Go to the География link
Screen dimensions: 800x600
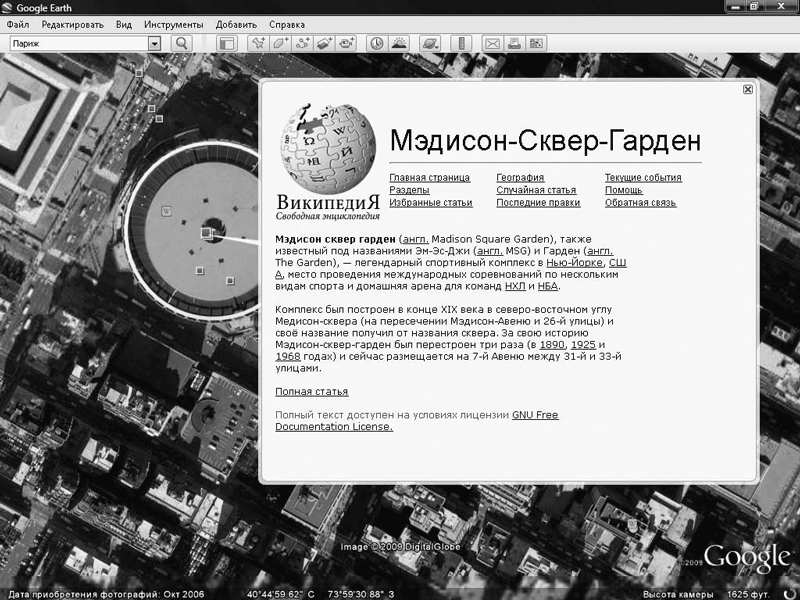pyautogui.click(x=520, y=178)
